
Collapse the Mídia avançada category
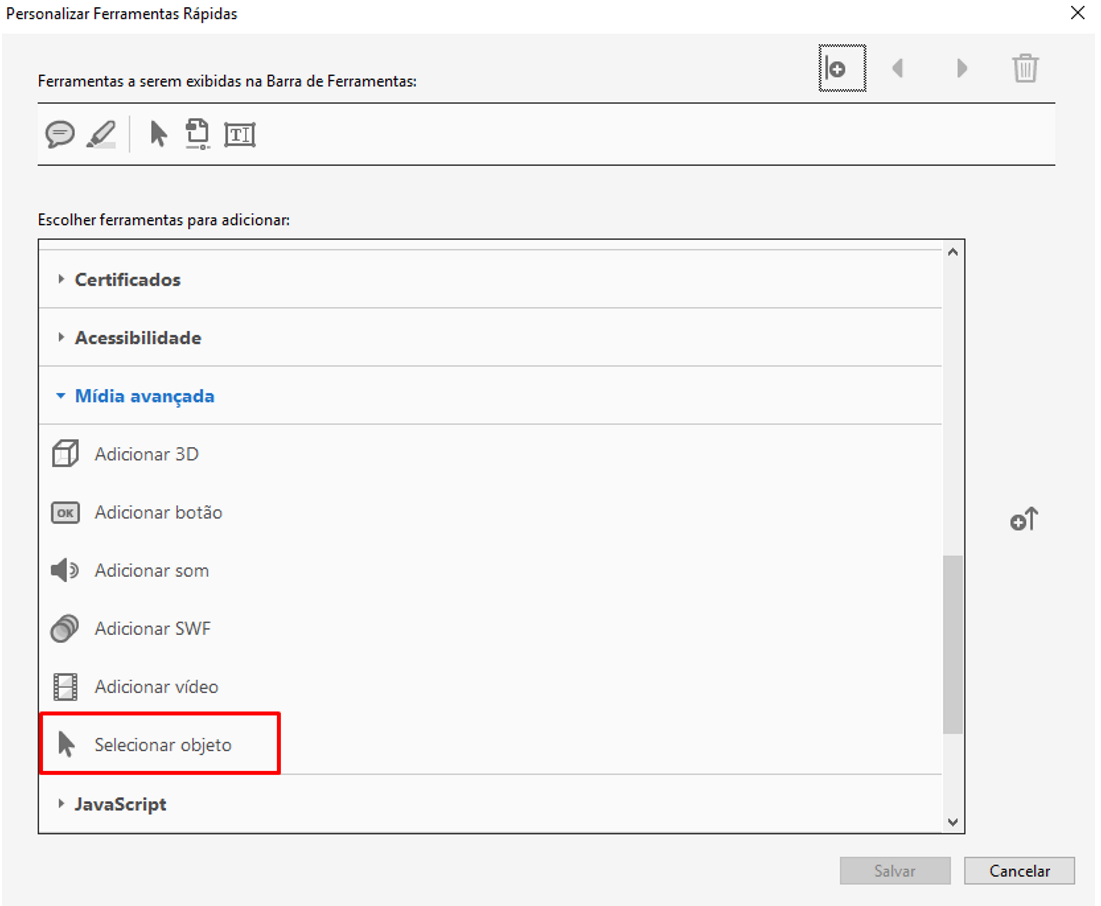[x=144, y=396]
